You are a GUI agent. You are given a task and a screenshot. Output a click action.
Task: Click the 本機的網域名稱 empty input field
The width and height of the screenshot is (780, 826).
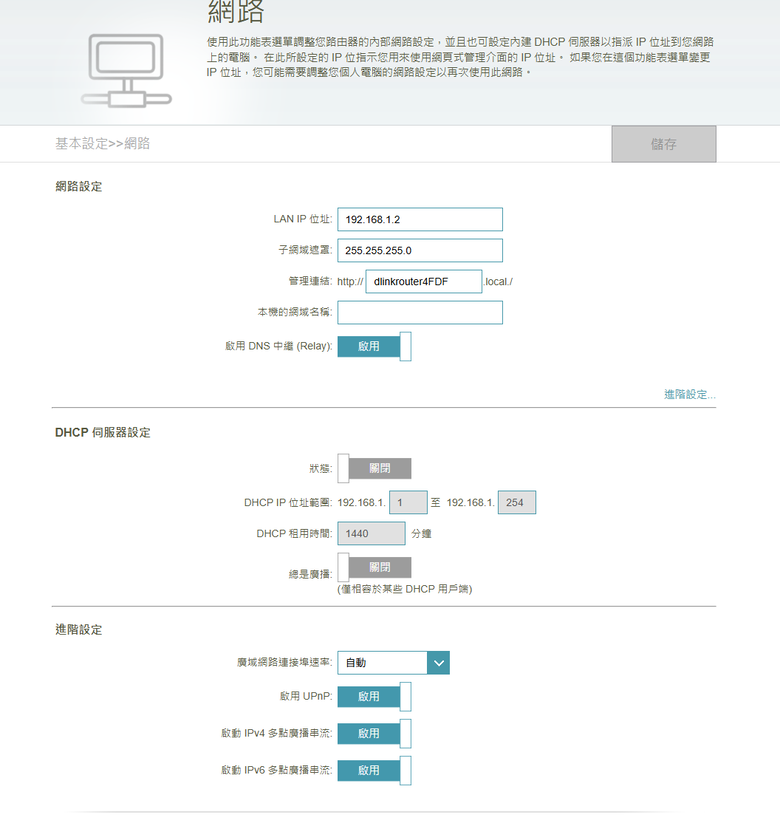[x=420, y=312]
